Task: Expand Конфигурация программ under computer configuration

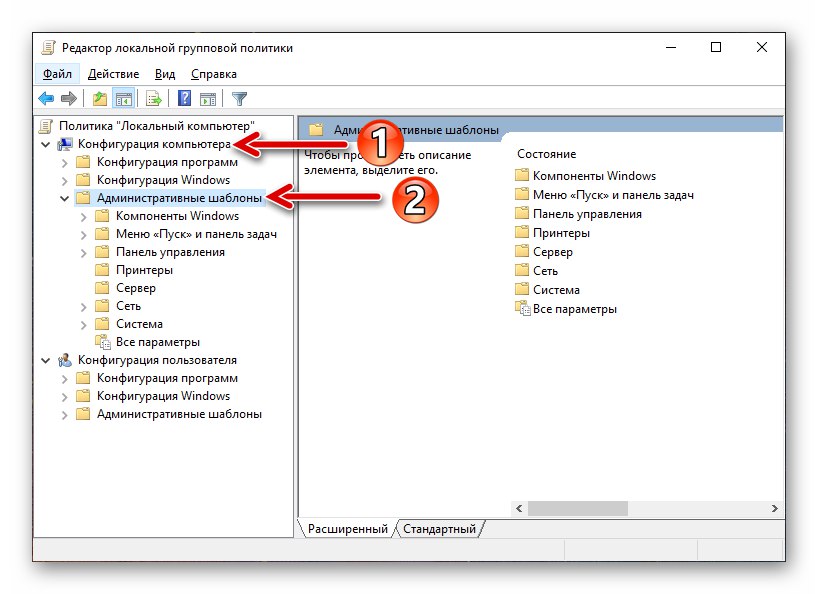Action: tap(65, 163)
